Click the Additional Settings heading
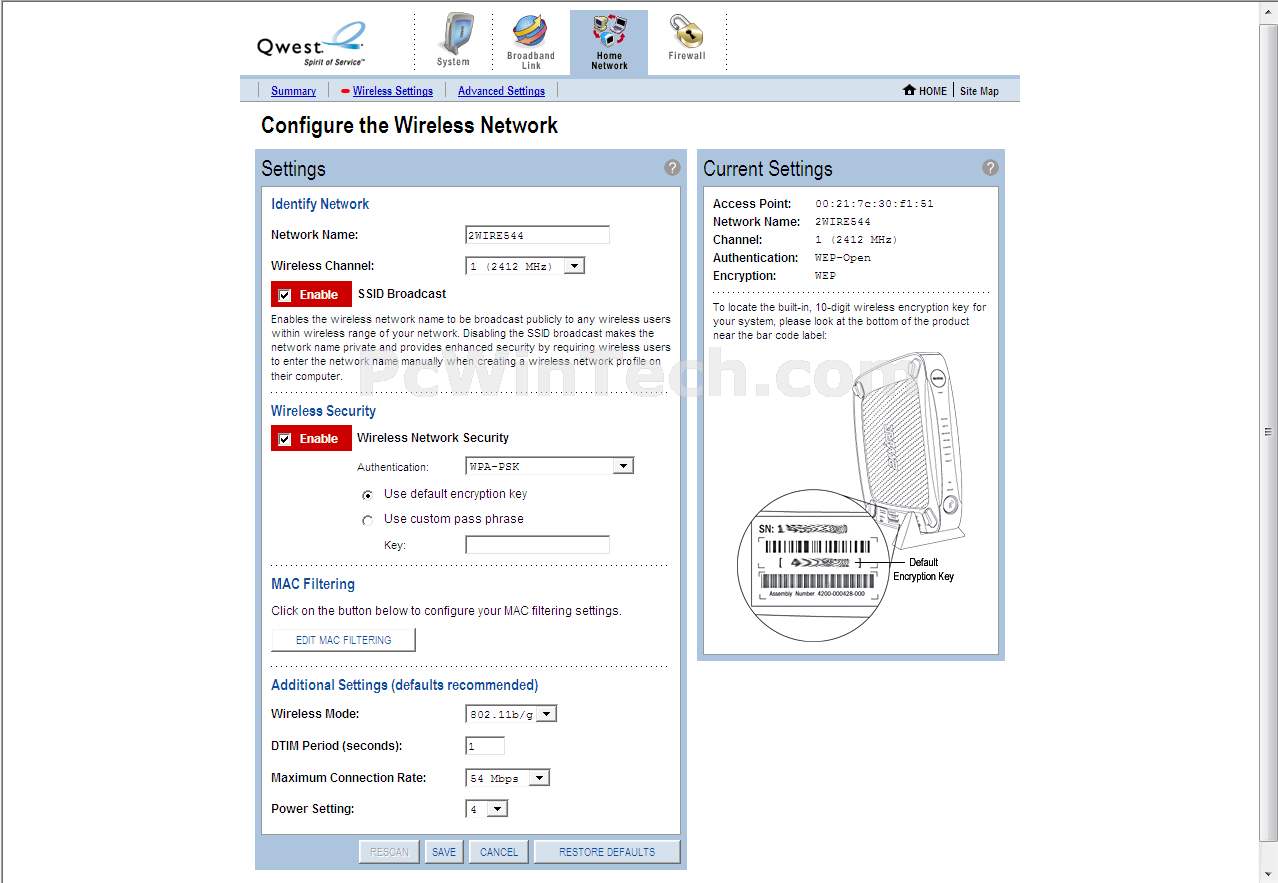Viewport: 1278px width, 883px height. pyautogui.click(x=405, y=685)
